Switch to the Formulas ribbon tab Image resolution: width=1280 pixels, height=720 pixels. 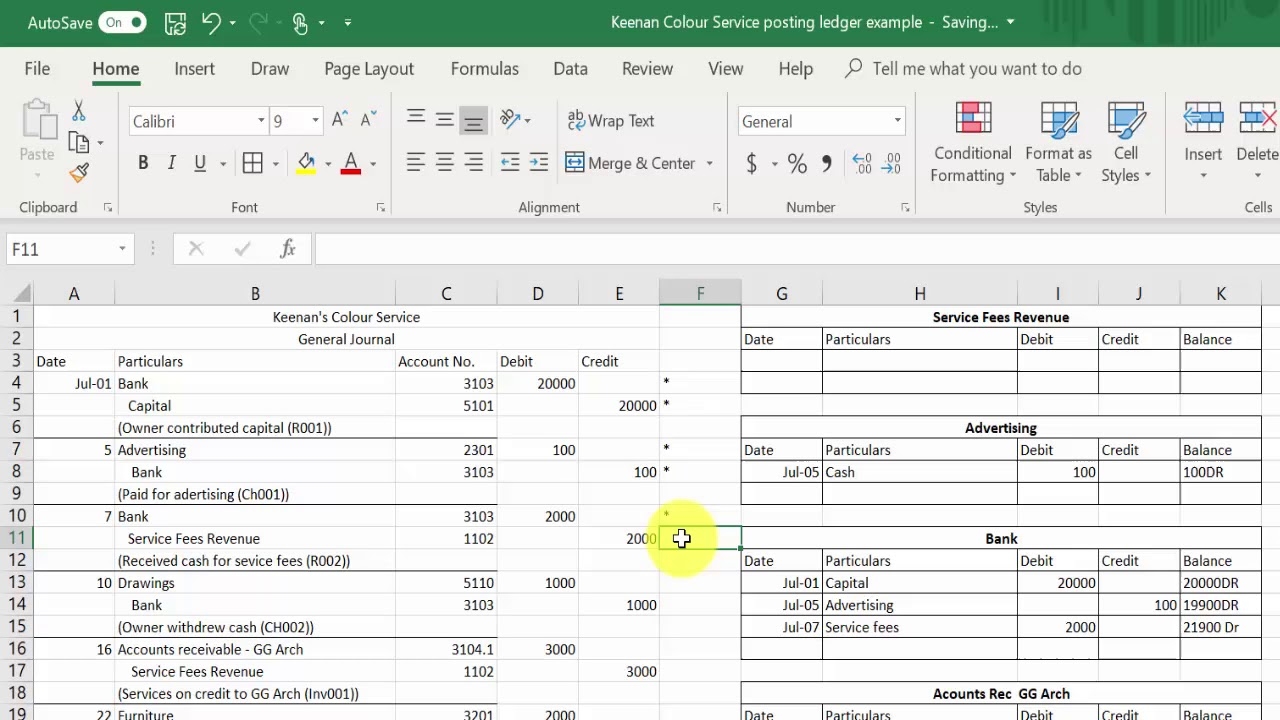[484, 69]
